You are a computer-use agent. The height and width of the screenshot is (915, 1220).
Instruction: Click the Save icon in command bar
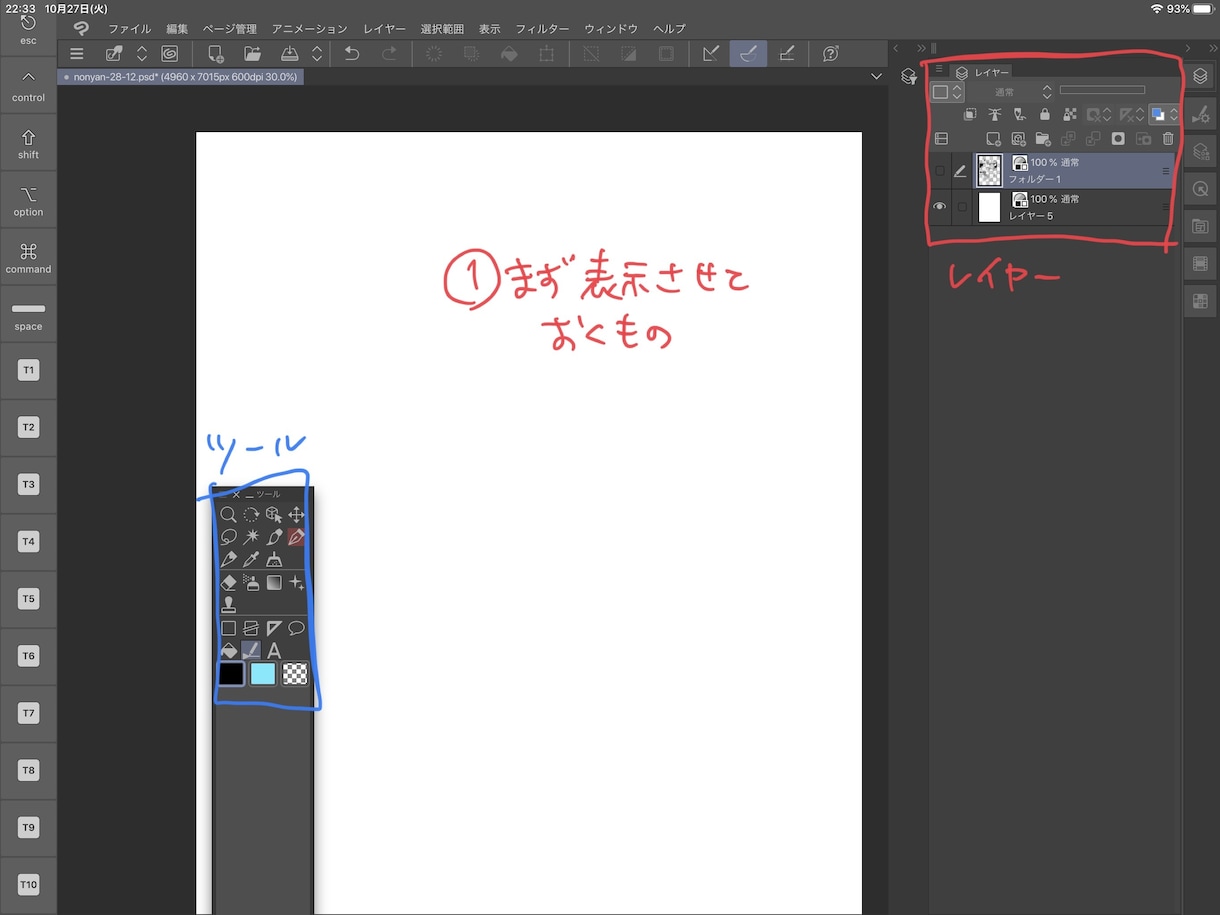click(289, 54)
